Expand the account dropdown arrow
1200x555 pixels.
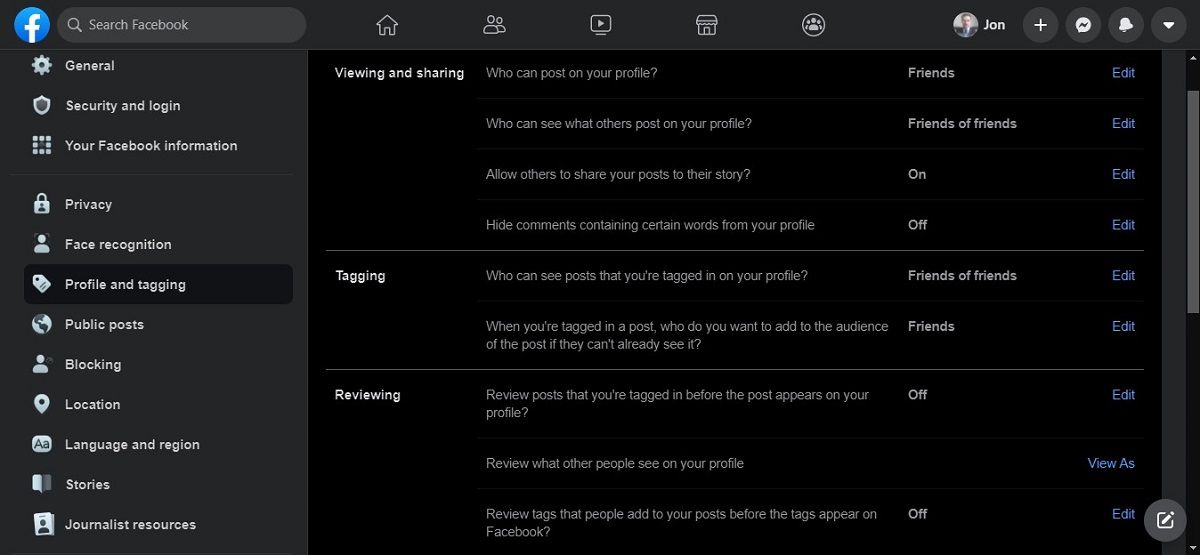(1168, 25)
